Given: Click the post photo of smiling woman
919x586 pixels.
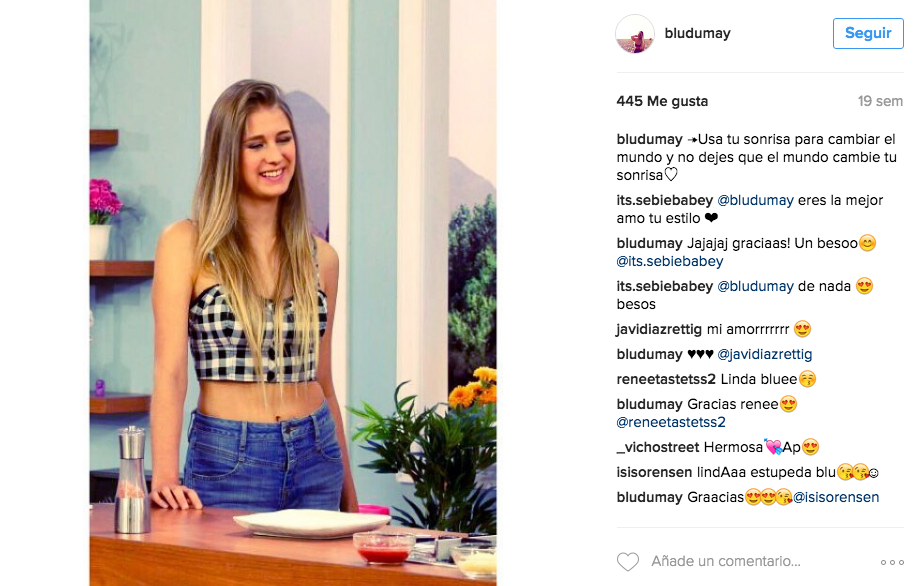Looking at the screenshot, I should tap(293, 293).
